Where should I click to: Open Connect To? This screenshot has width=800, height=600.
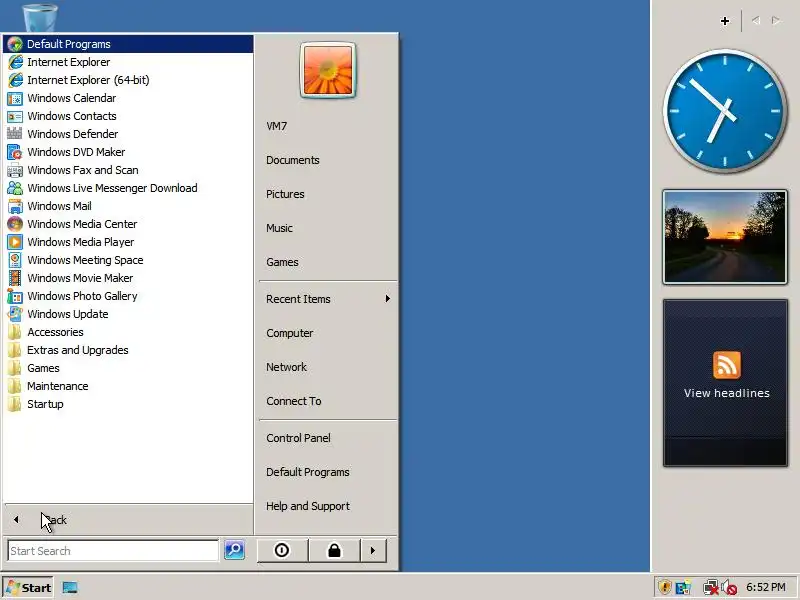point(327,401)
